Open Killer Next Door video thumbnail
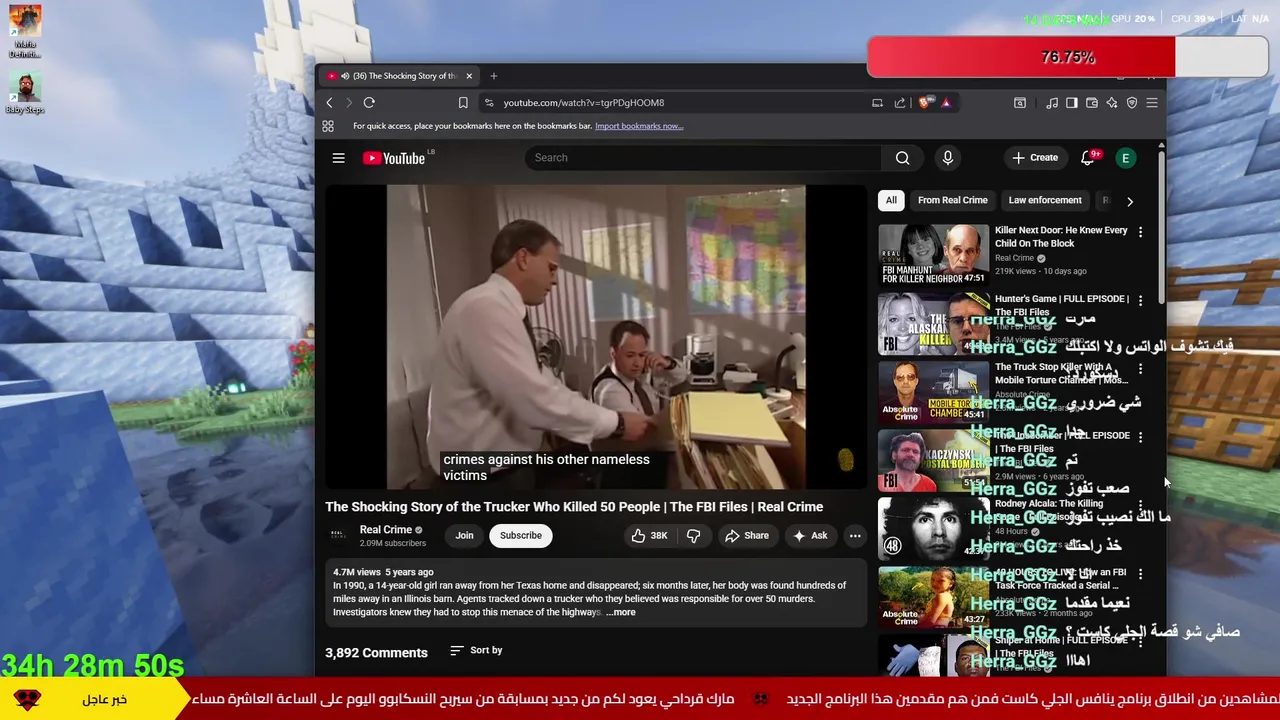 (x=933, y=254)
